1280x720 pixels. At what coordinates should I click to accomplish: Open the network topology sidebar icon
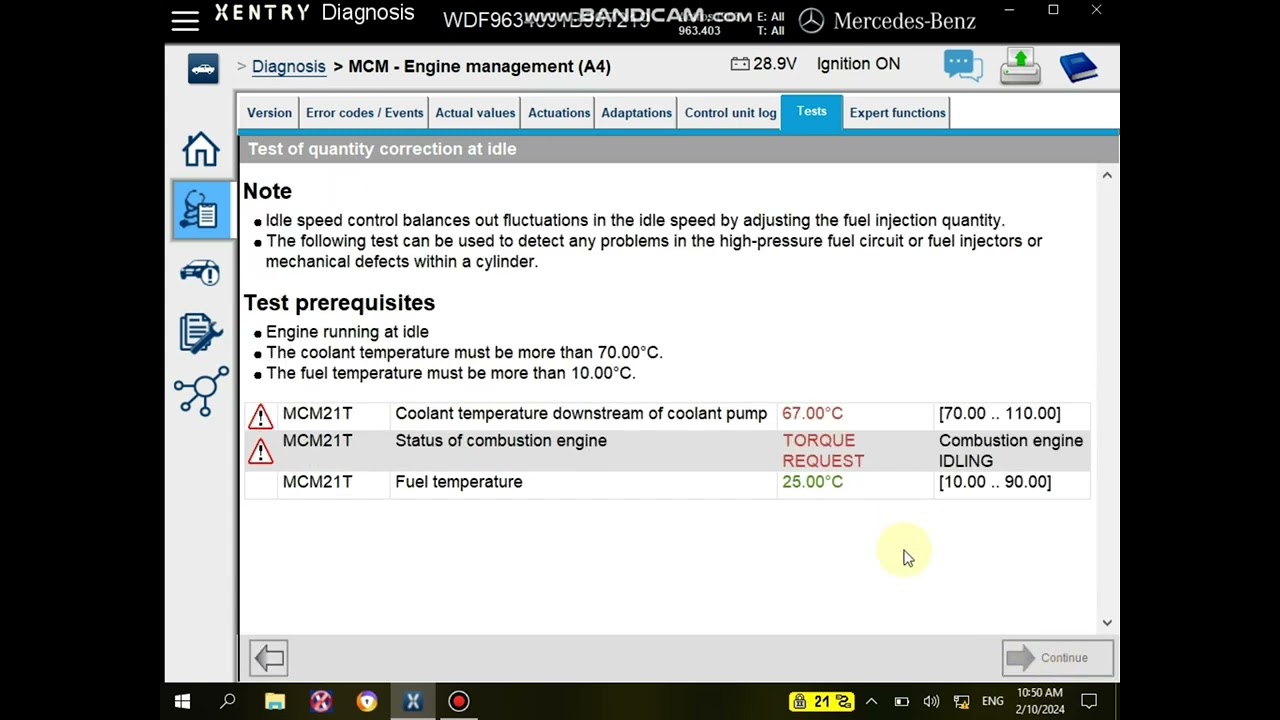201,390
